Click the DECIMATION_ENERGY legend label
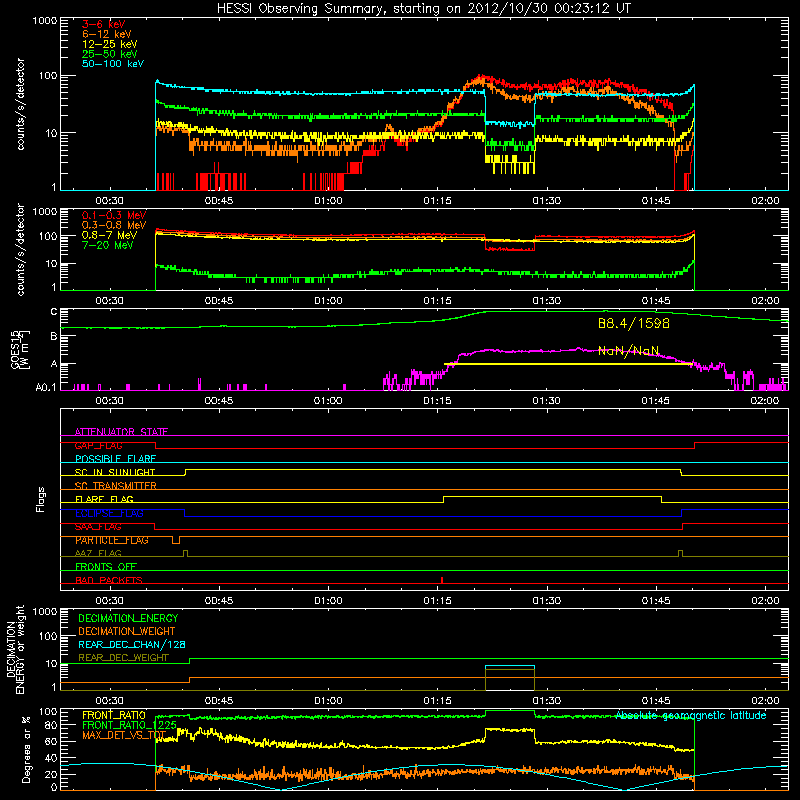The width and height of the screenshot is (800, 800). [x=128, y=618]
